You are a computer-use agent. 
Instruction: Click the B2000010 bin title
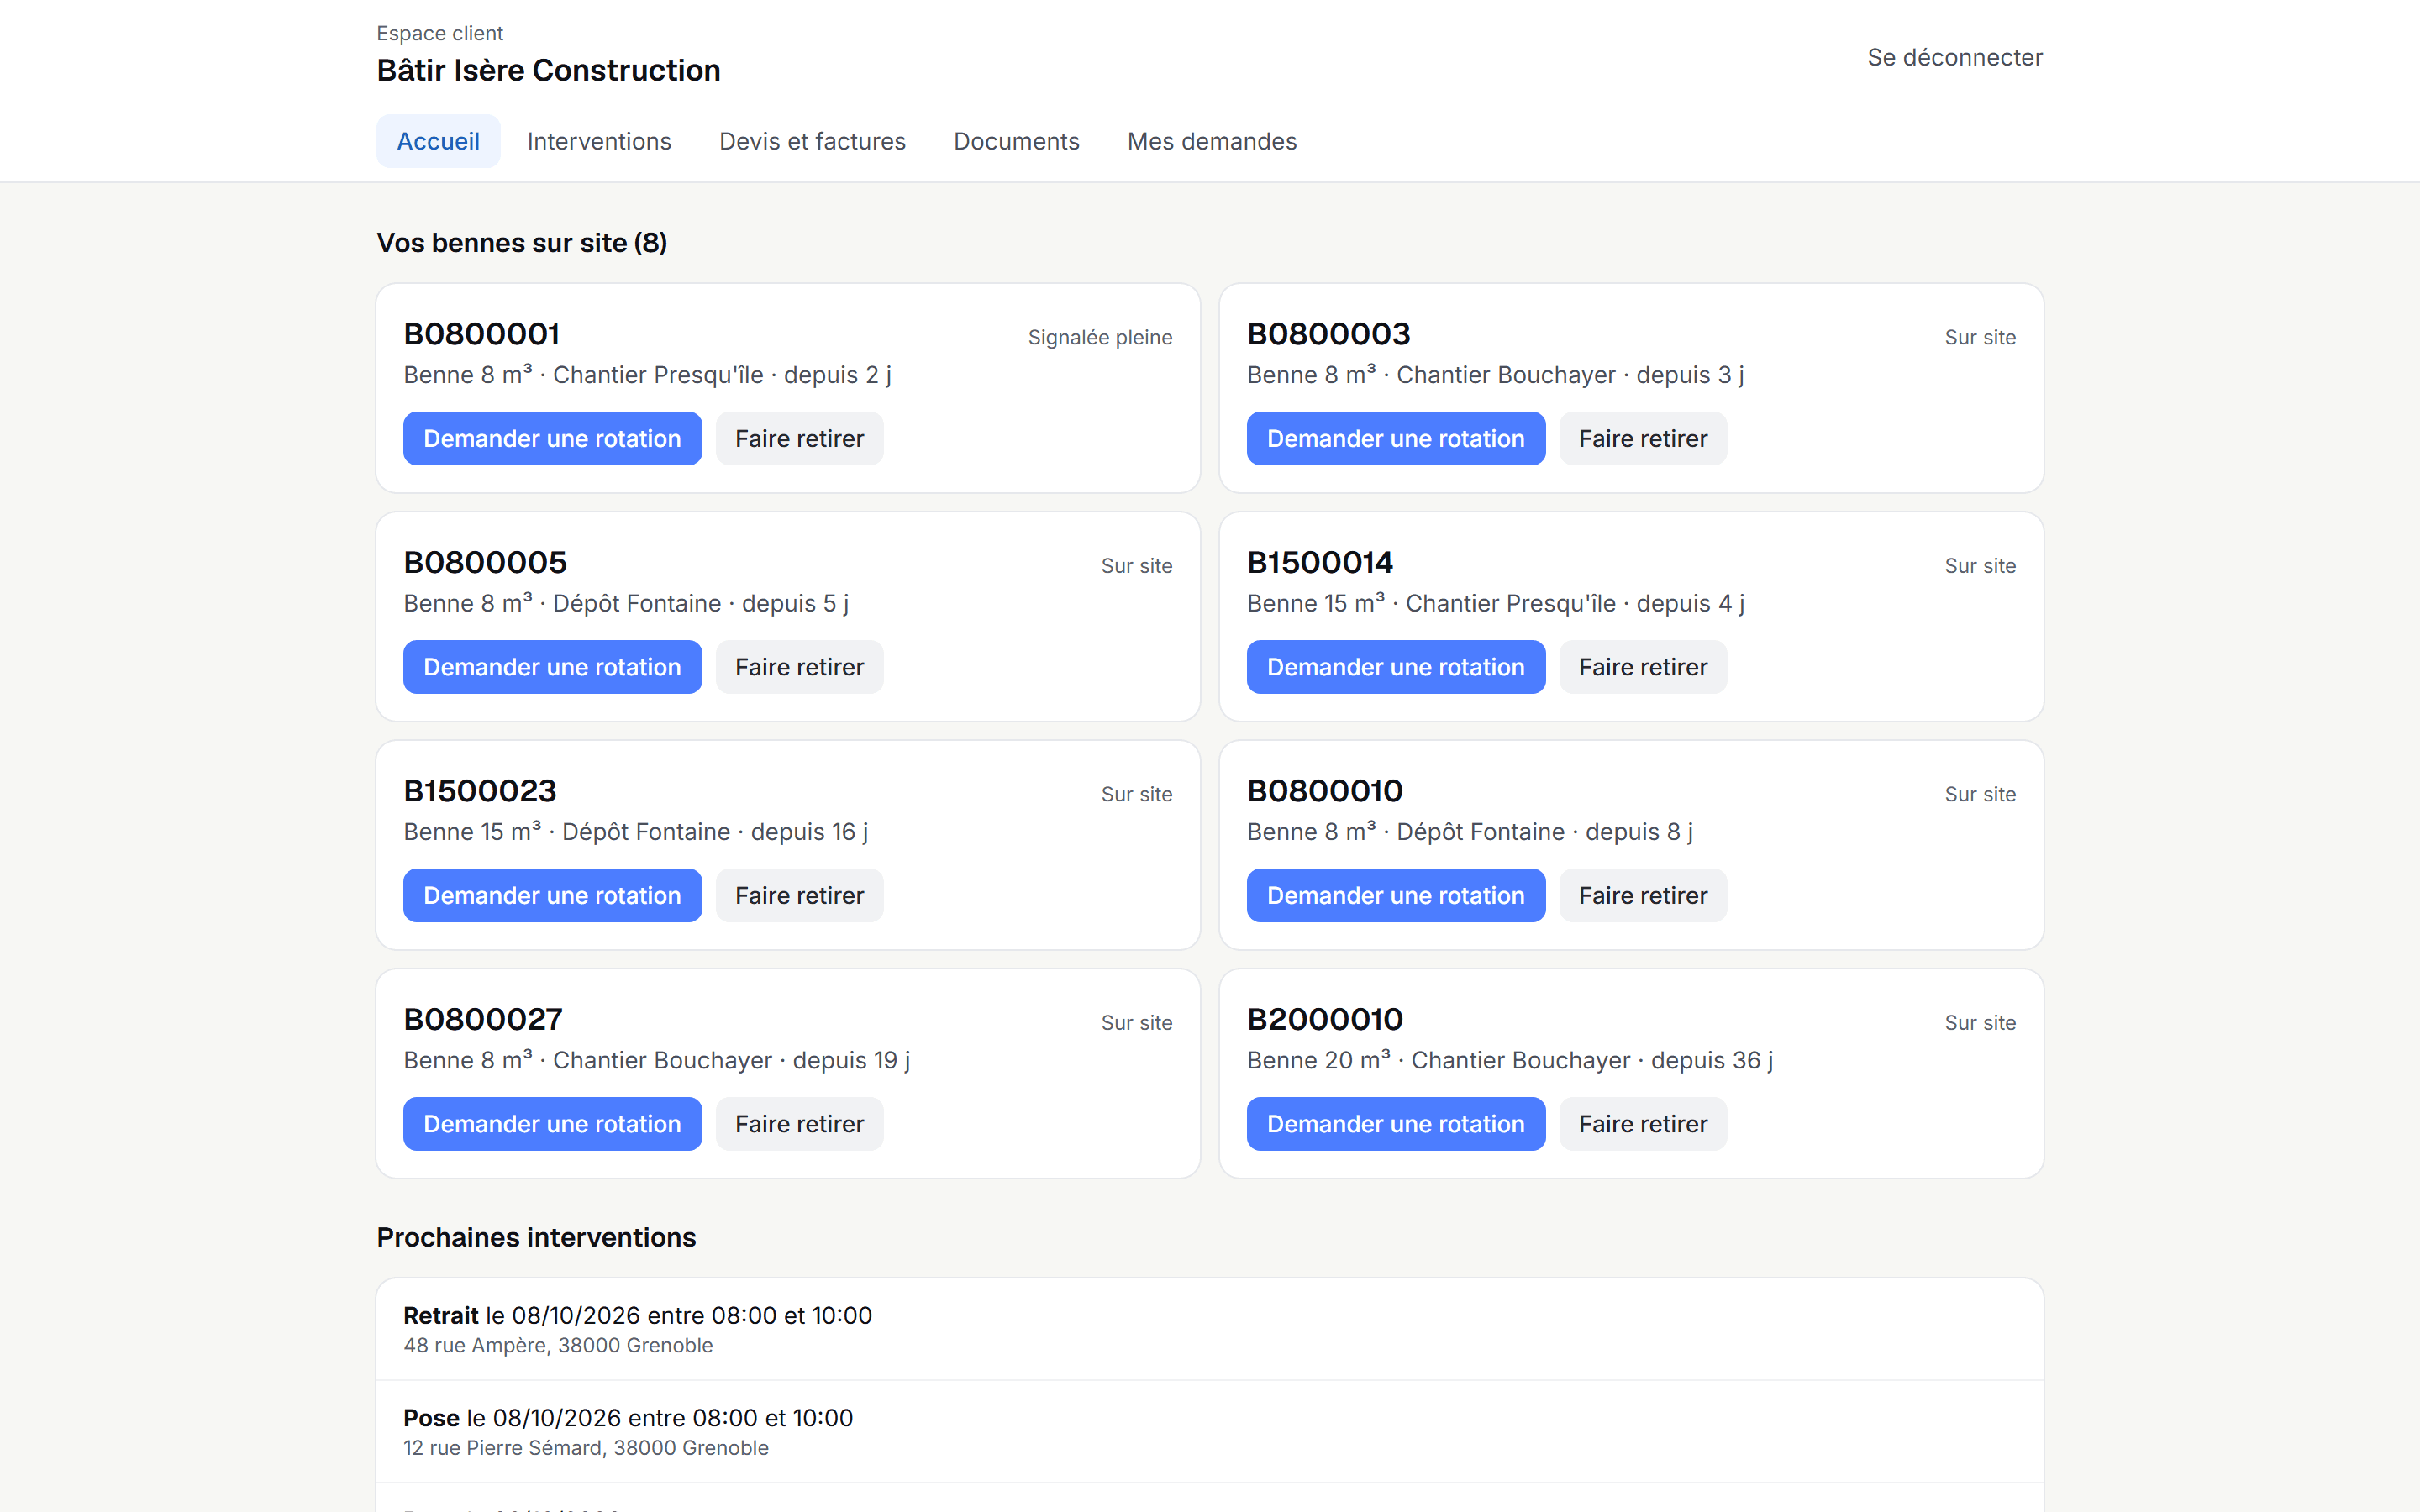[x=1325, y=1019]
